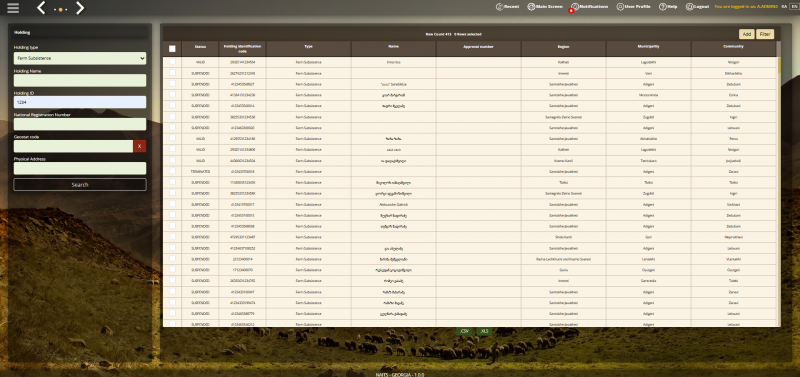Focus the Geostat code field
This screenshot has width=800, height=377.
click(73, 146)
